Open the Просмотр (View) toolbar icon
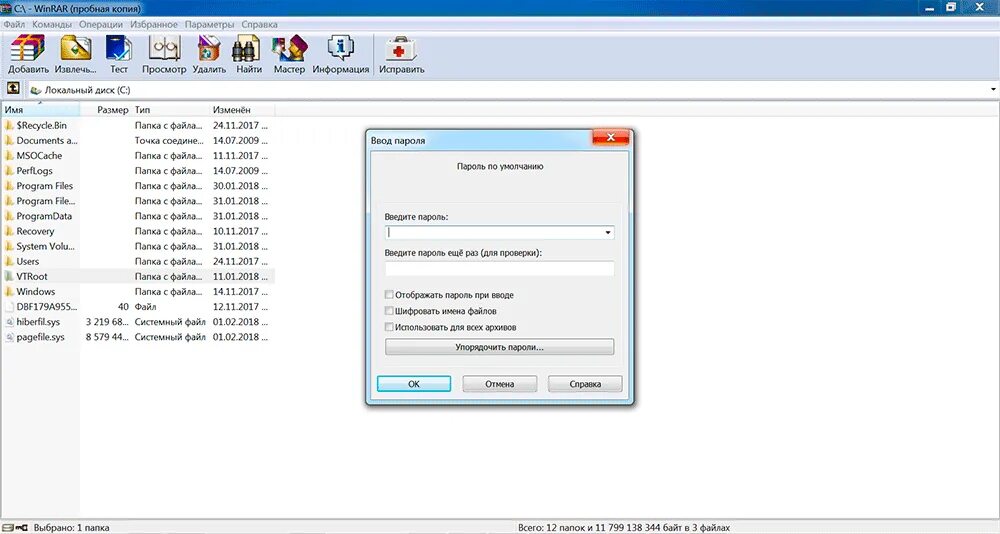 coord(164,48)
